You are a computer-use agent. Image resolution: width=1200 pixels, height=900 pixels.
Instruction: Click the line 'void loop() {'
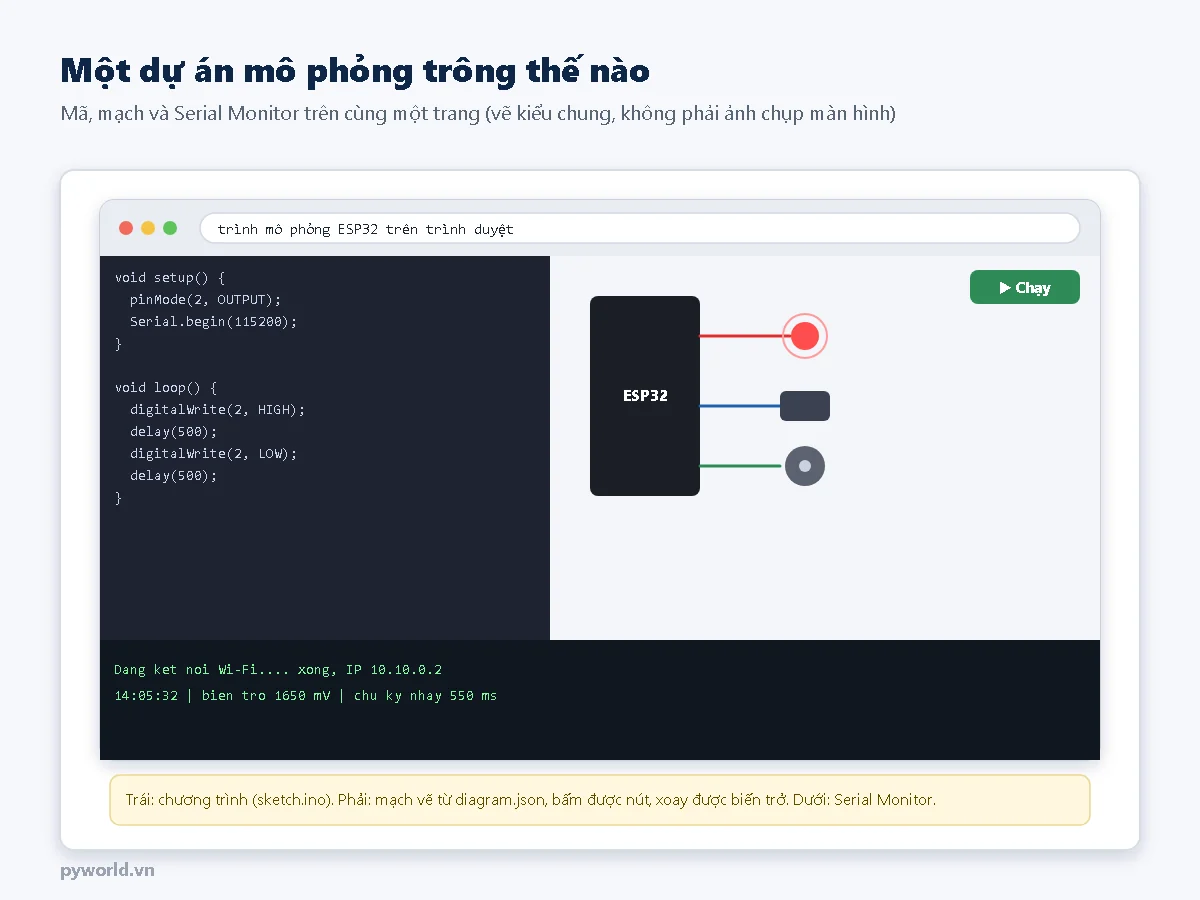[166, 387]
